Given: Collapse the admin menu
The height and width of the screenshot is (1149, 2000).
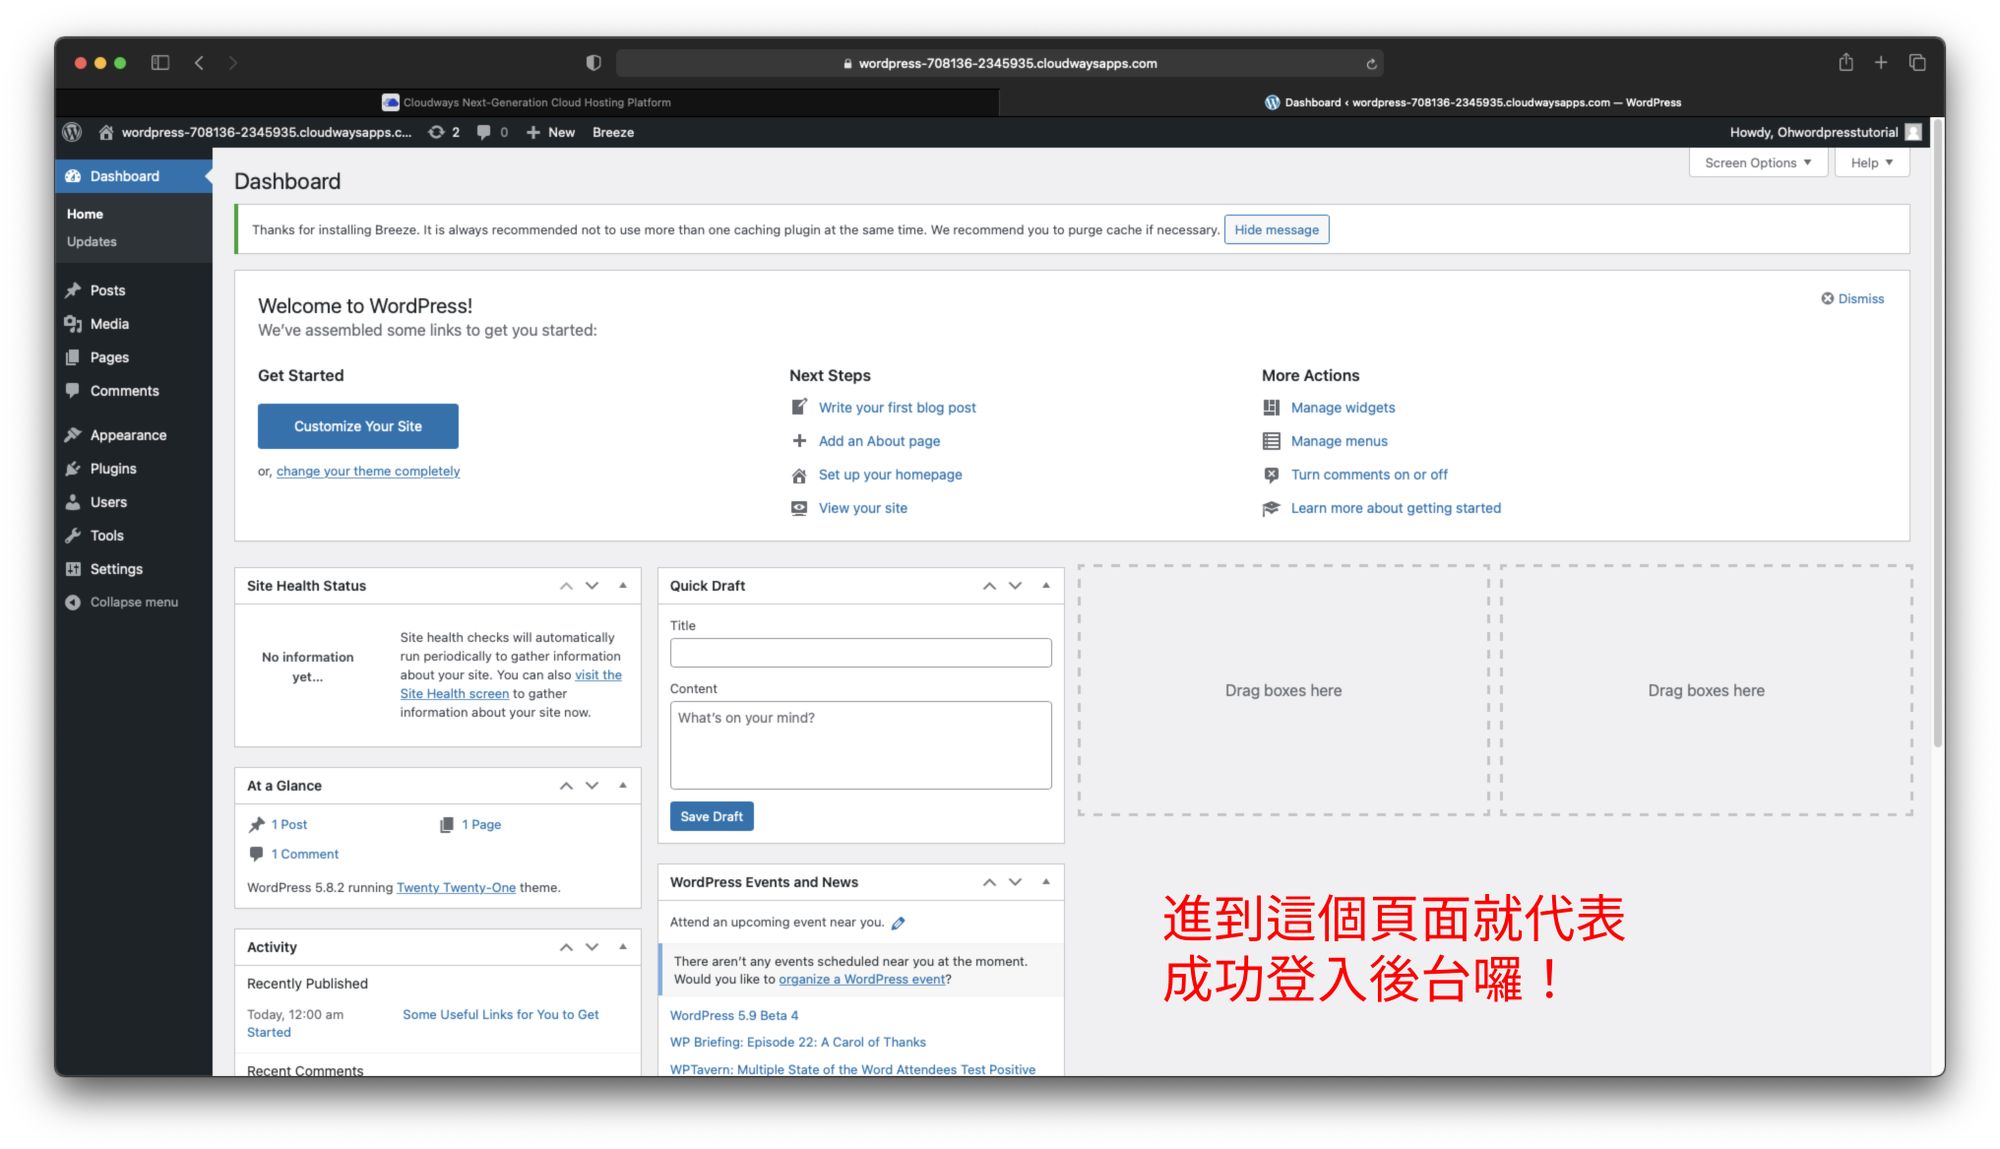Looking at the screenshot, I should (122, 602).
